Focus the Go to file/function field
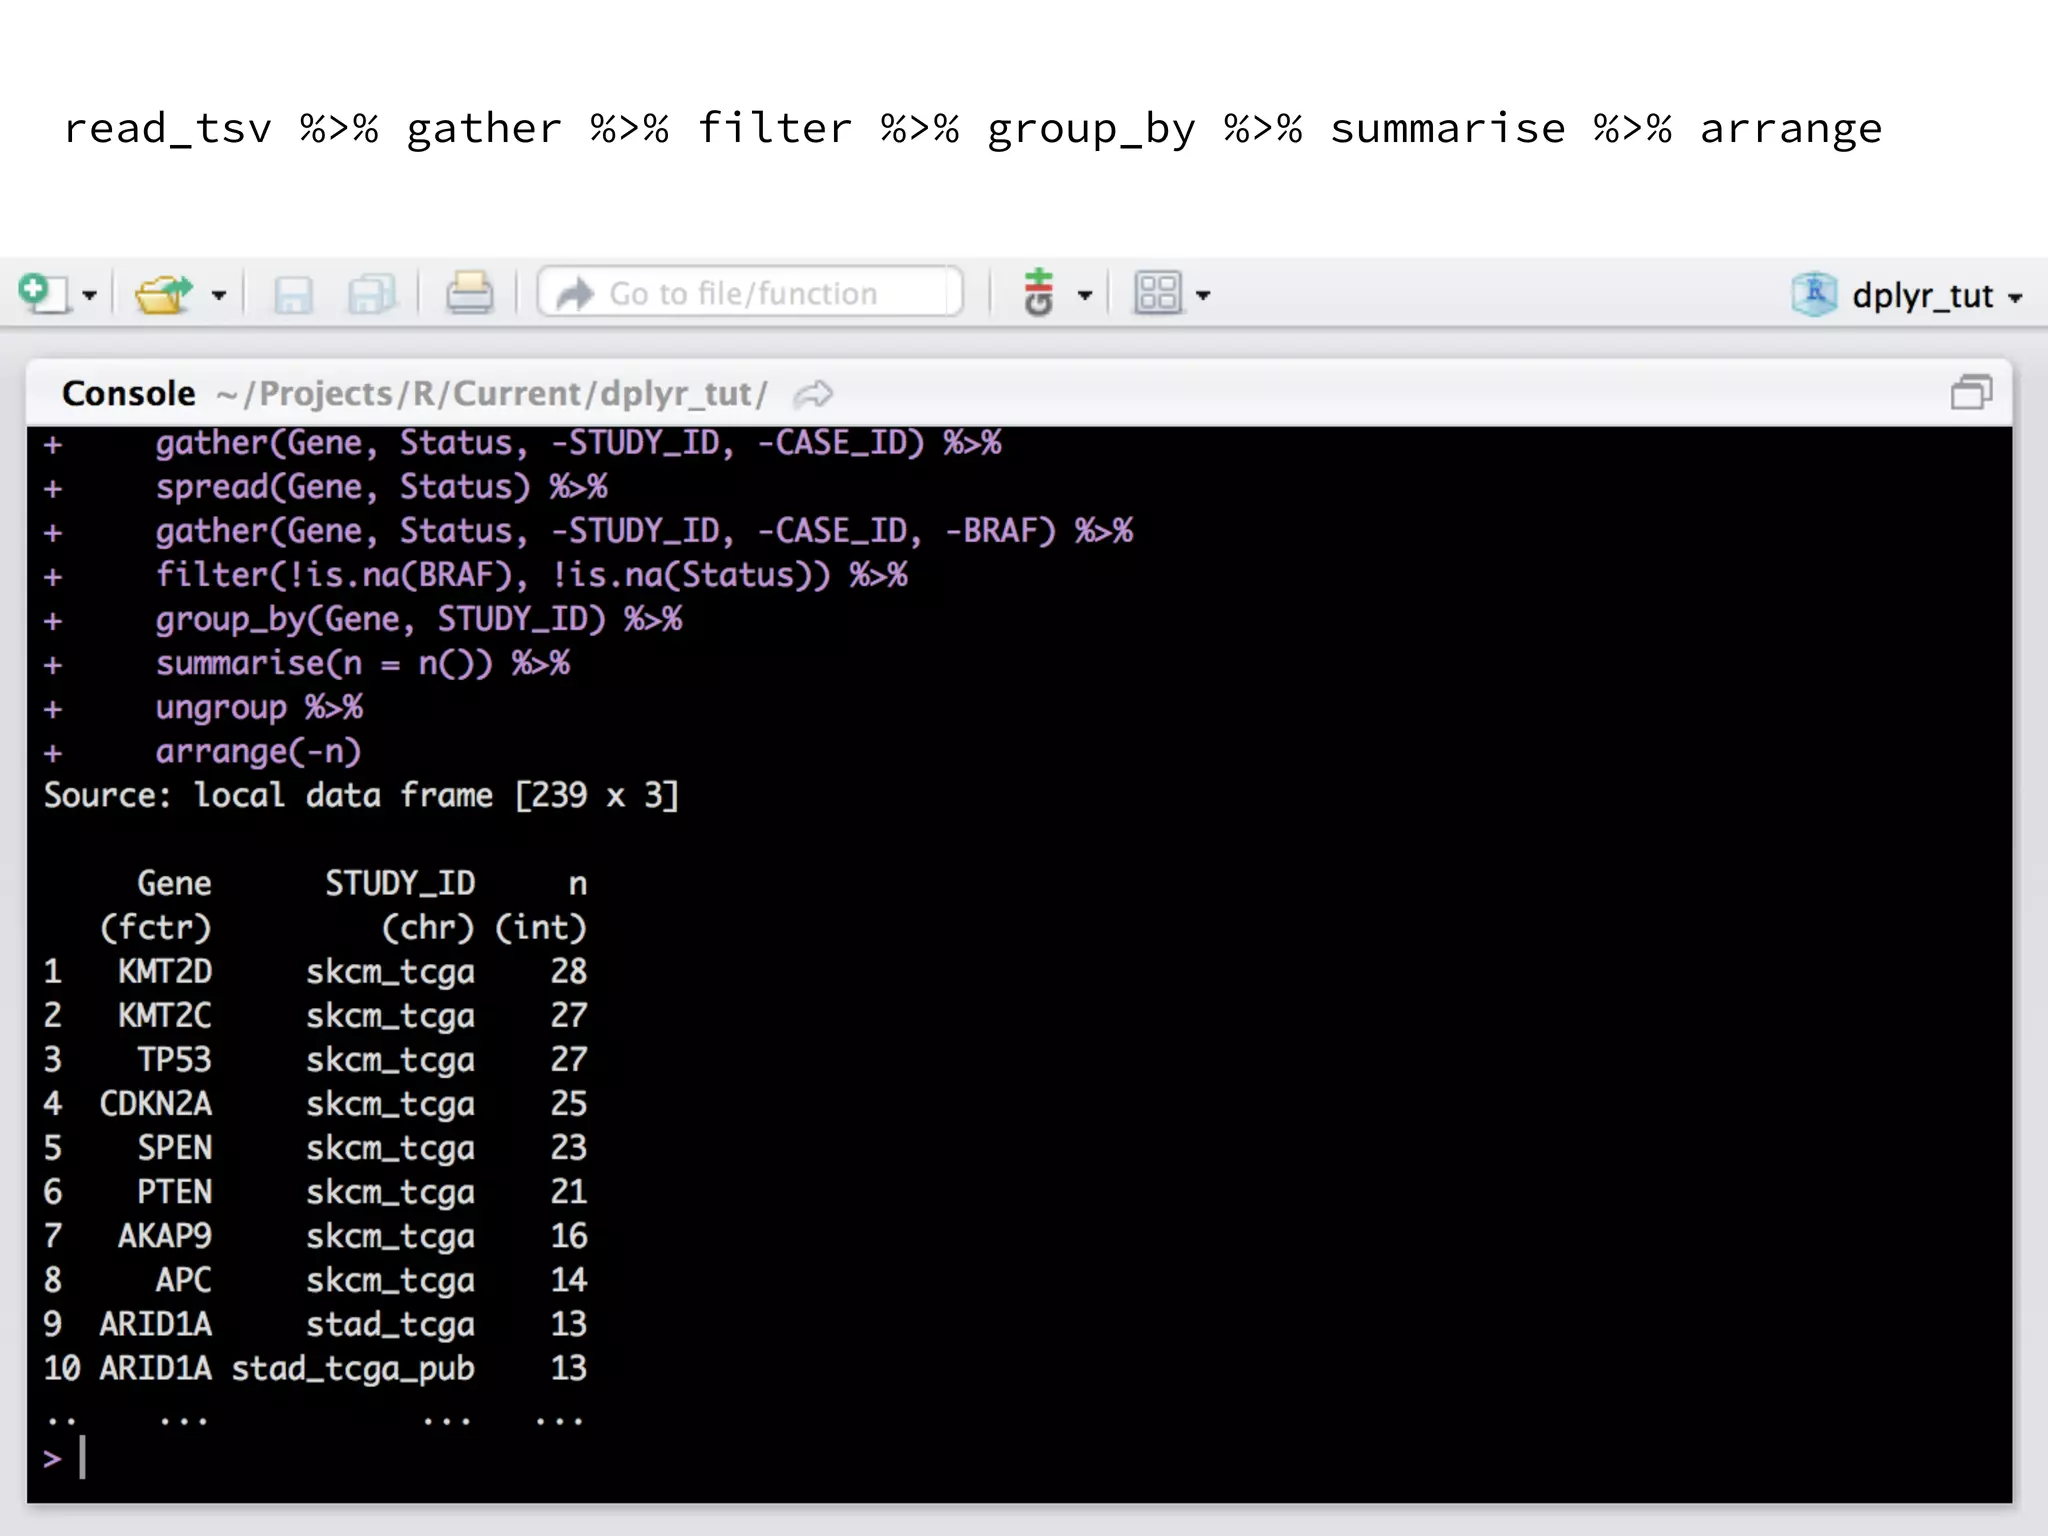Viewport: 2048px width, 1536px height. click(x=750, y=293)
